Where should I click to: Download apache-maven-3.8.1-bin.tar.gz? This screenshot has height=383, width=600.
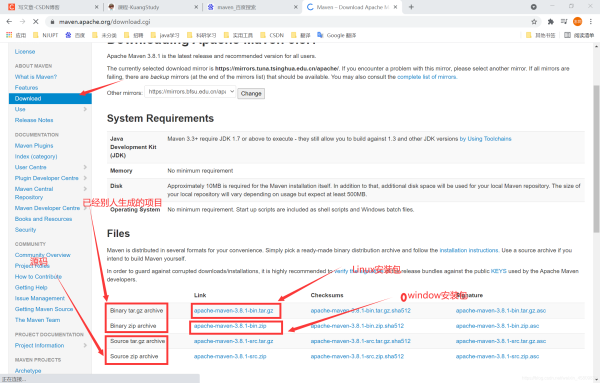click(x=233, y=311)
